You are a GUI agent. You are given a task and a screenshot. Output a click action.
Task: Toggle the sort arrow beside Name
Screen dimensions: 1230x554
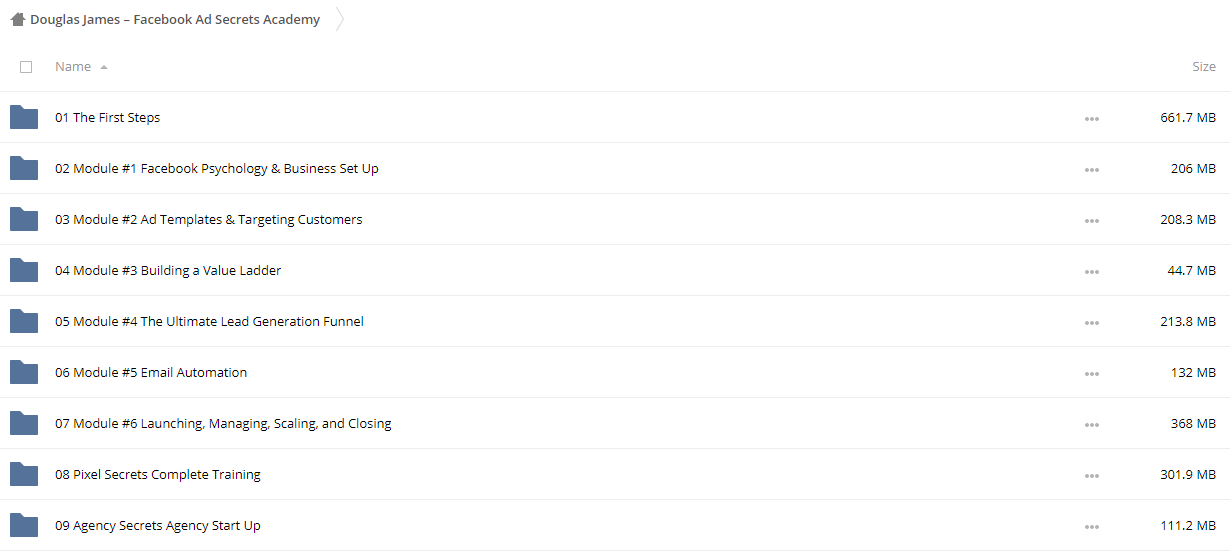pos(104,67)
